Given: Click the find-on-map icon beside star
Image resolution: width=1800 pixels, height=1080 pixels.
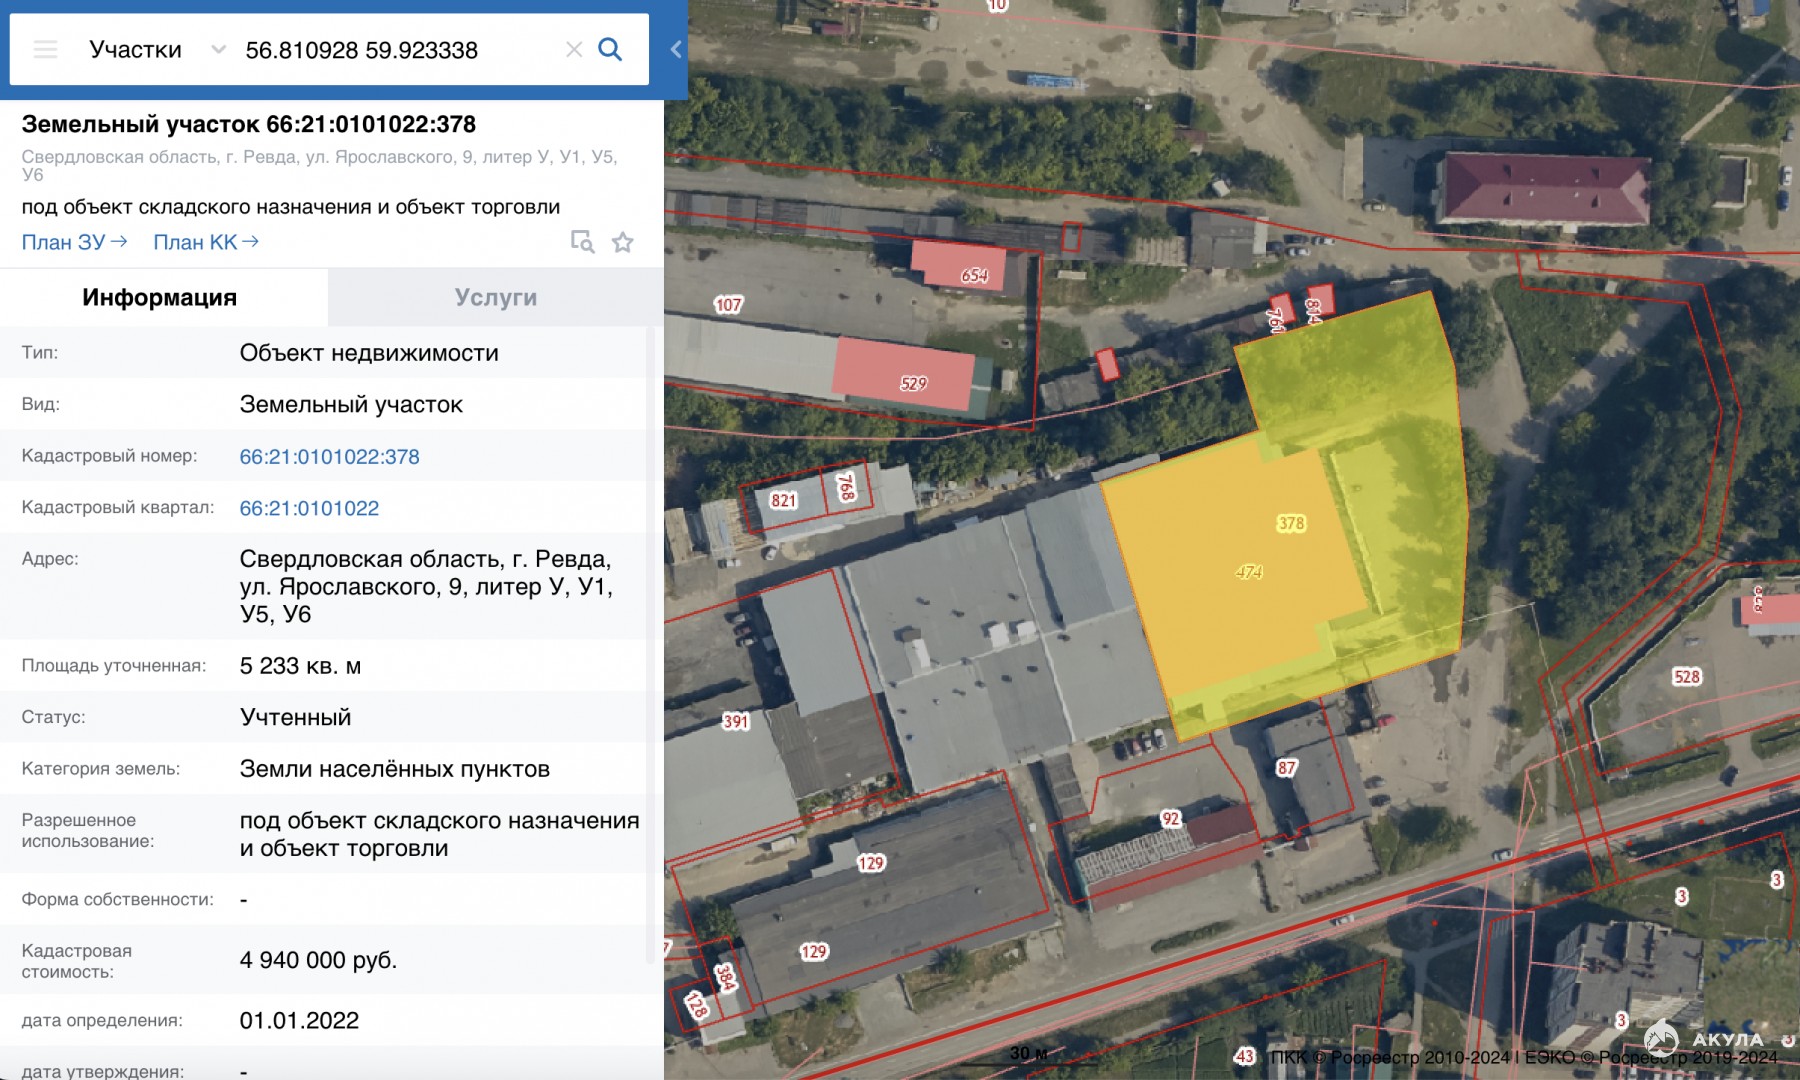Looking at the screenshot, I should [582, 242].
